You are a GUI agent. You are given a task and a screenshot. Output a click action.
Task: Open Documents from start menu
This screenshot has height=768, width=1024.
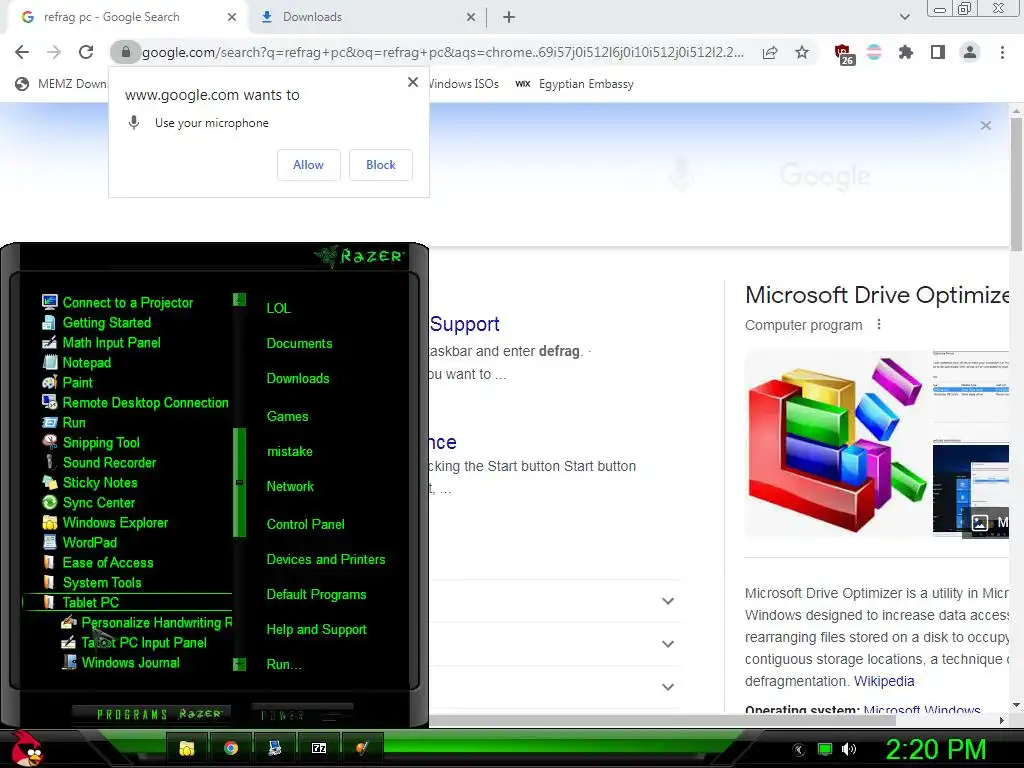click(299, 344)
